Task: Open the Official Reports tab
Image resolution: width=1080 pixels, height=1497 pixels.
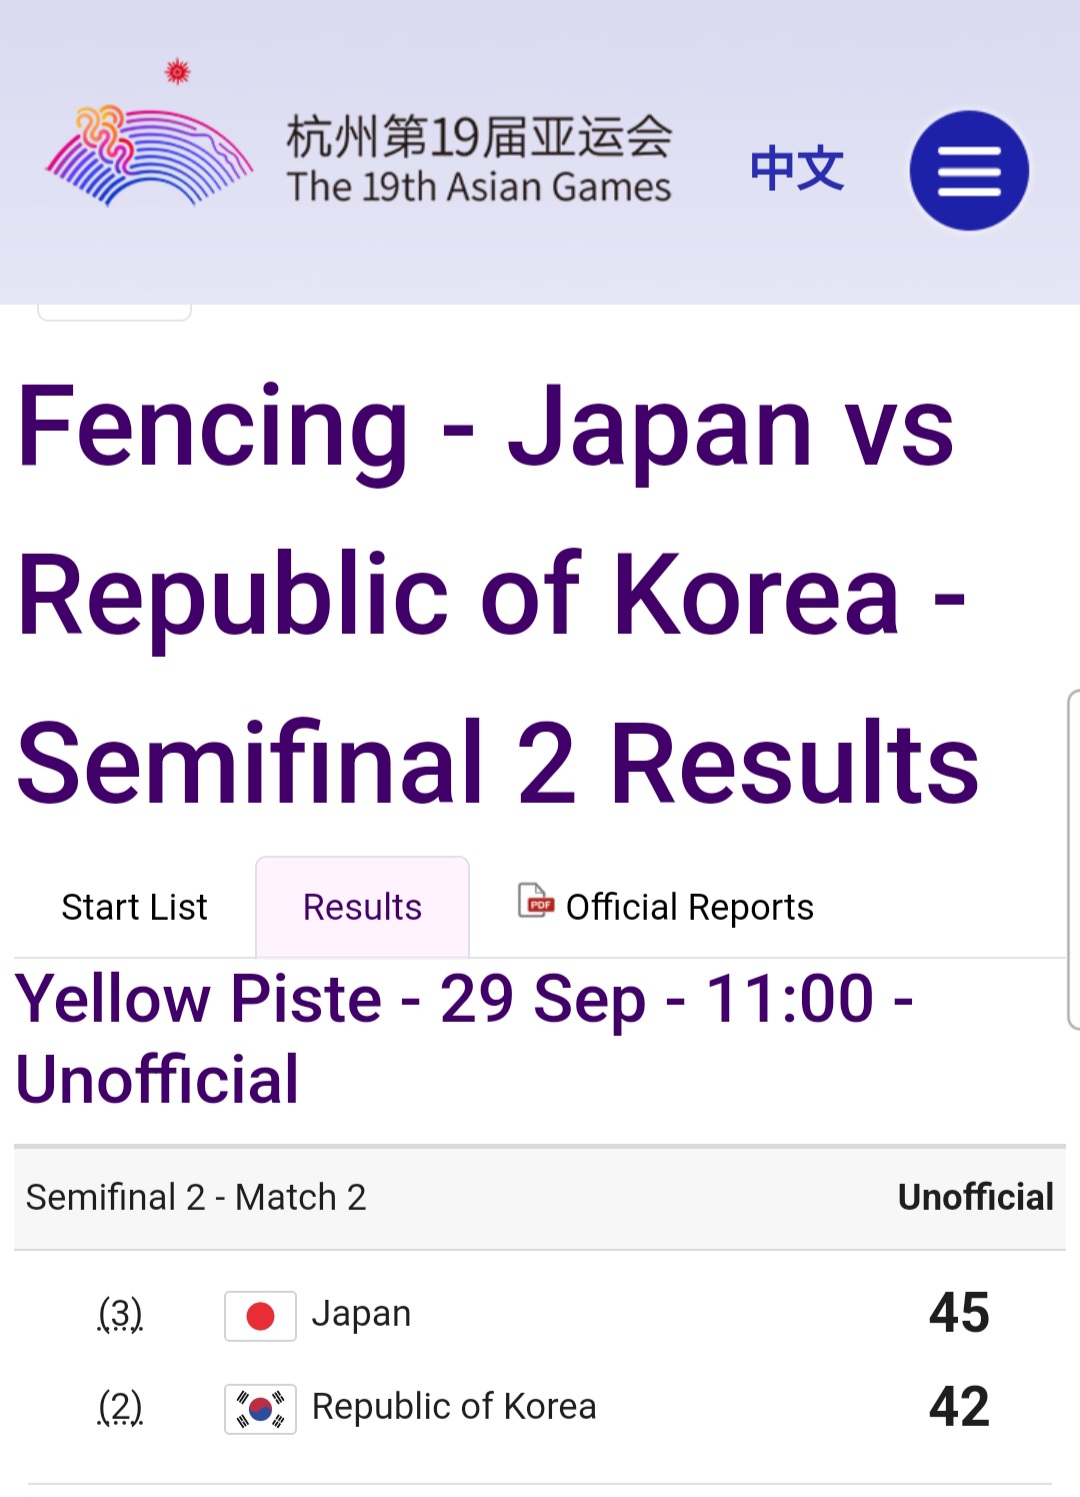Action: click(689, 907)
